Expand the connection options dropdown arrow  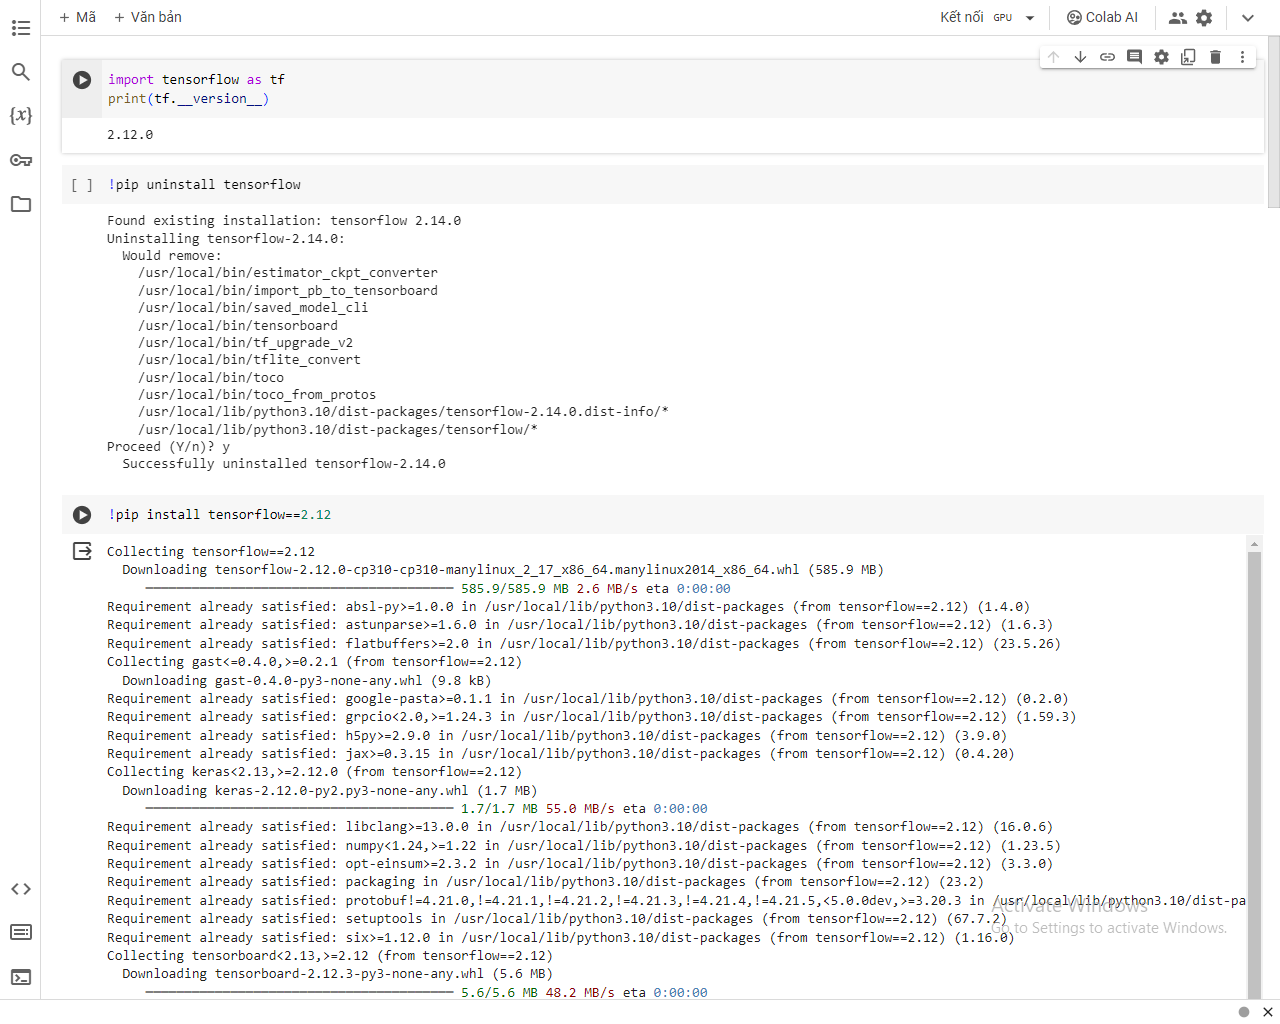(x=1030, y=18)
